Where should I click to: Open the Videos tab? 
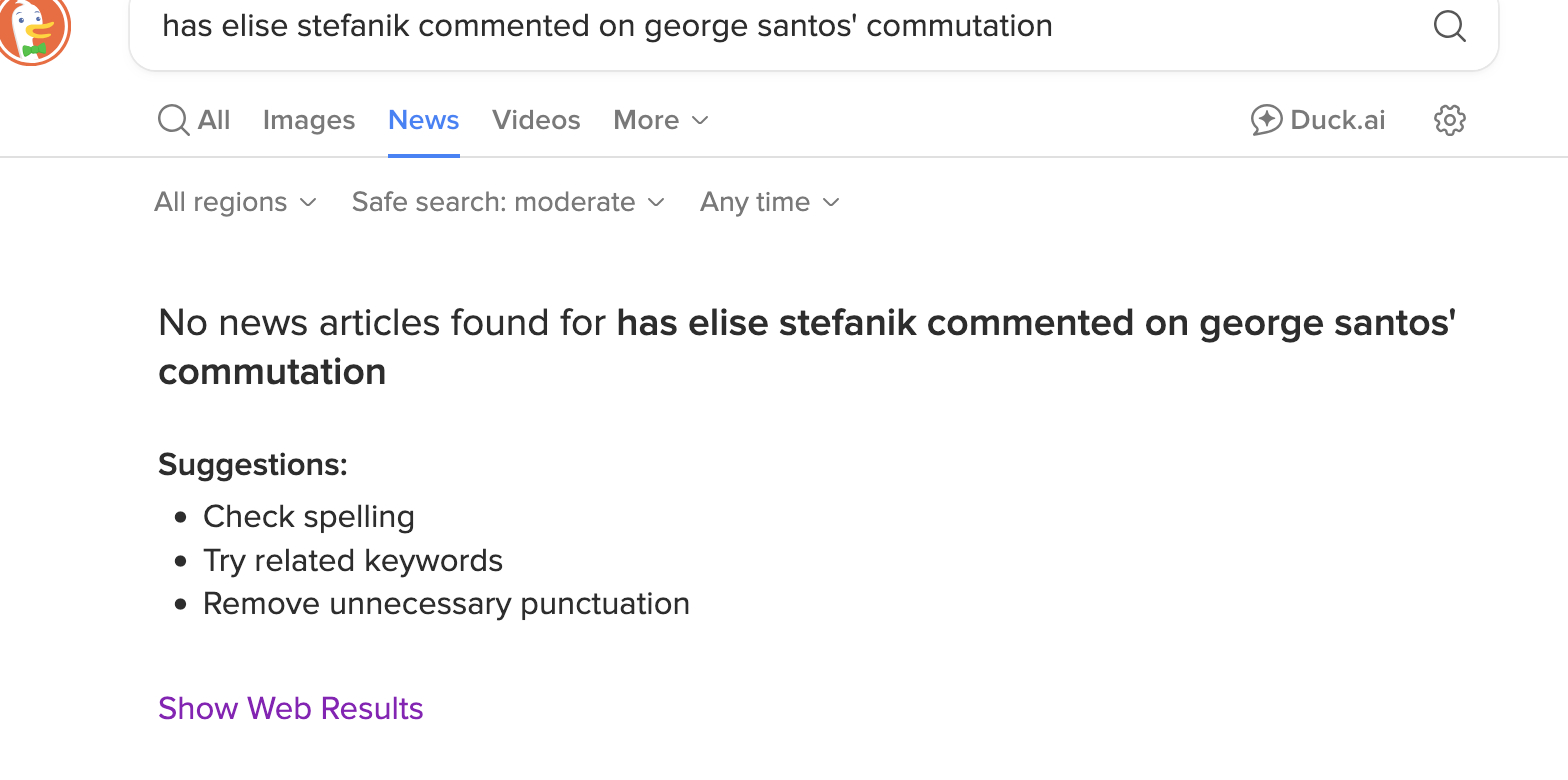click(536, 121)
